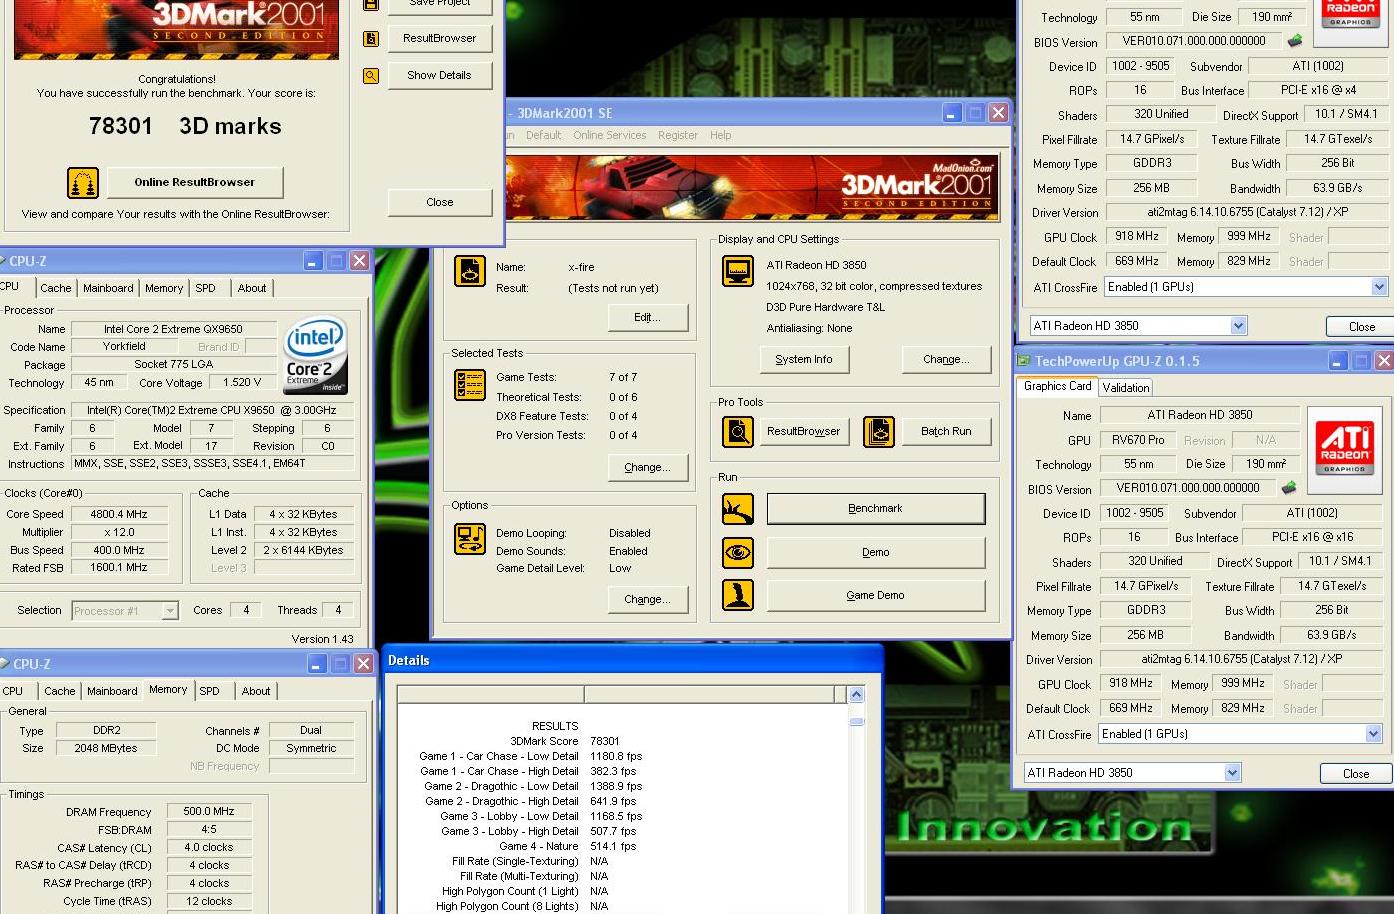Click the Online ResultBrowser button
Viewport: 1394px width, 914px height.
pyautogui.click(x=194, y=182)
